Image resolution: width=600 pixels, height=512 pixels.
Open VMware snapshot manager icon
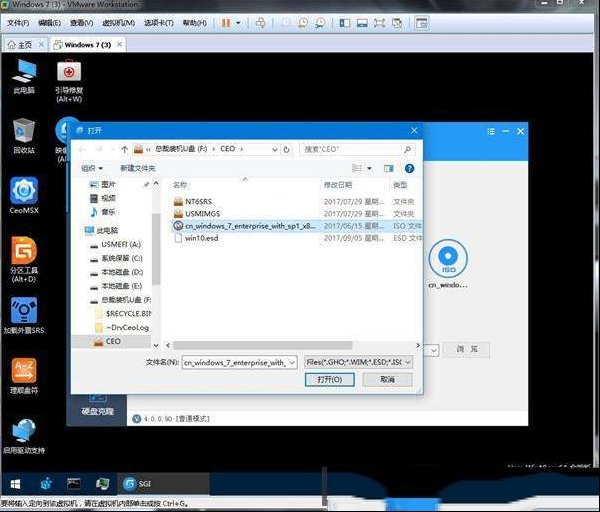pyautogui.click(x=320, y=23)
